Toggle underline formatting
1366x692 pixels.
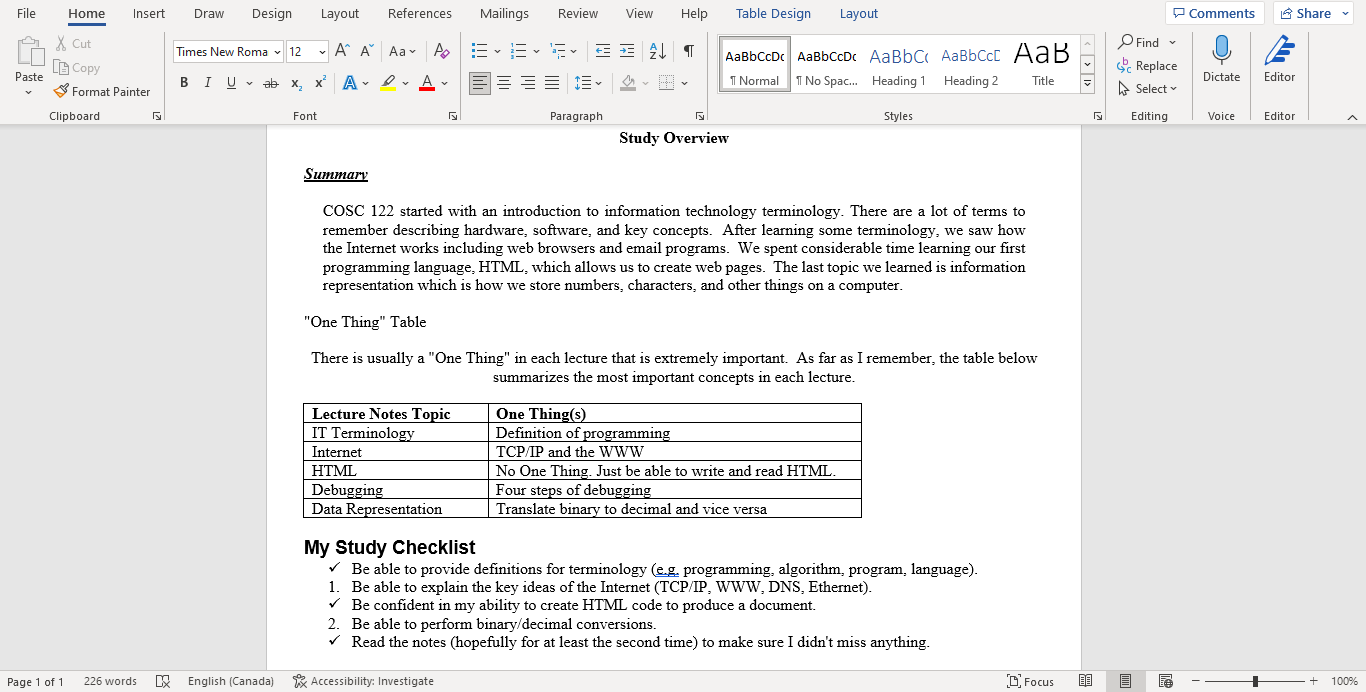click(232, 83)
